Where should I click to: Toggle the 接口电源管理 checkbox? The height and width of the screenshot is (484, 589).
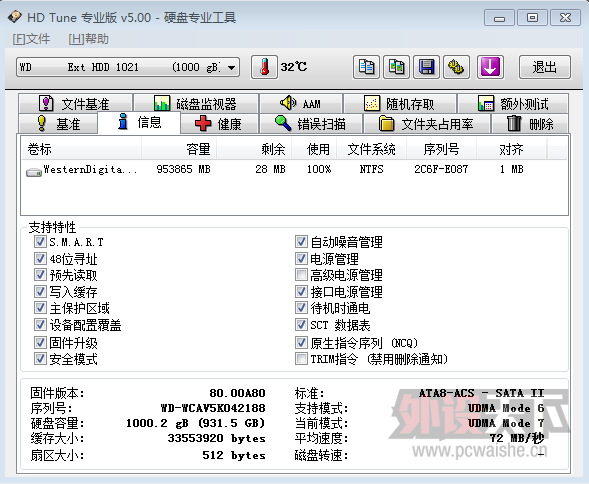(301, 291)
